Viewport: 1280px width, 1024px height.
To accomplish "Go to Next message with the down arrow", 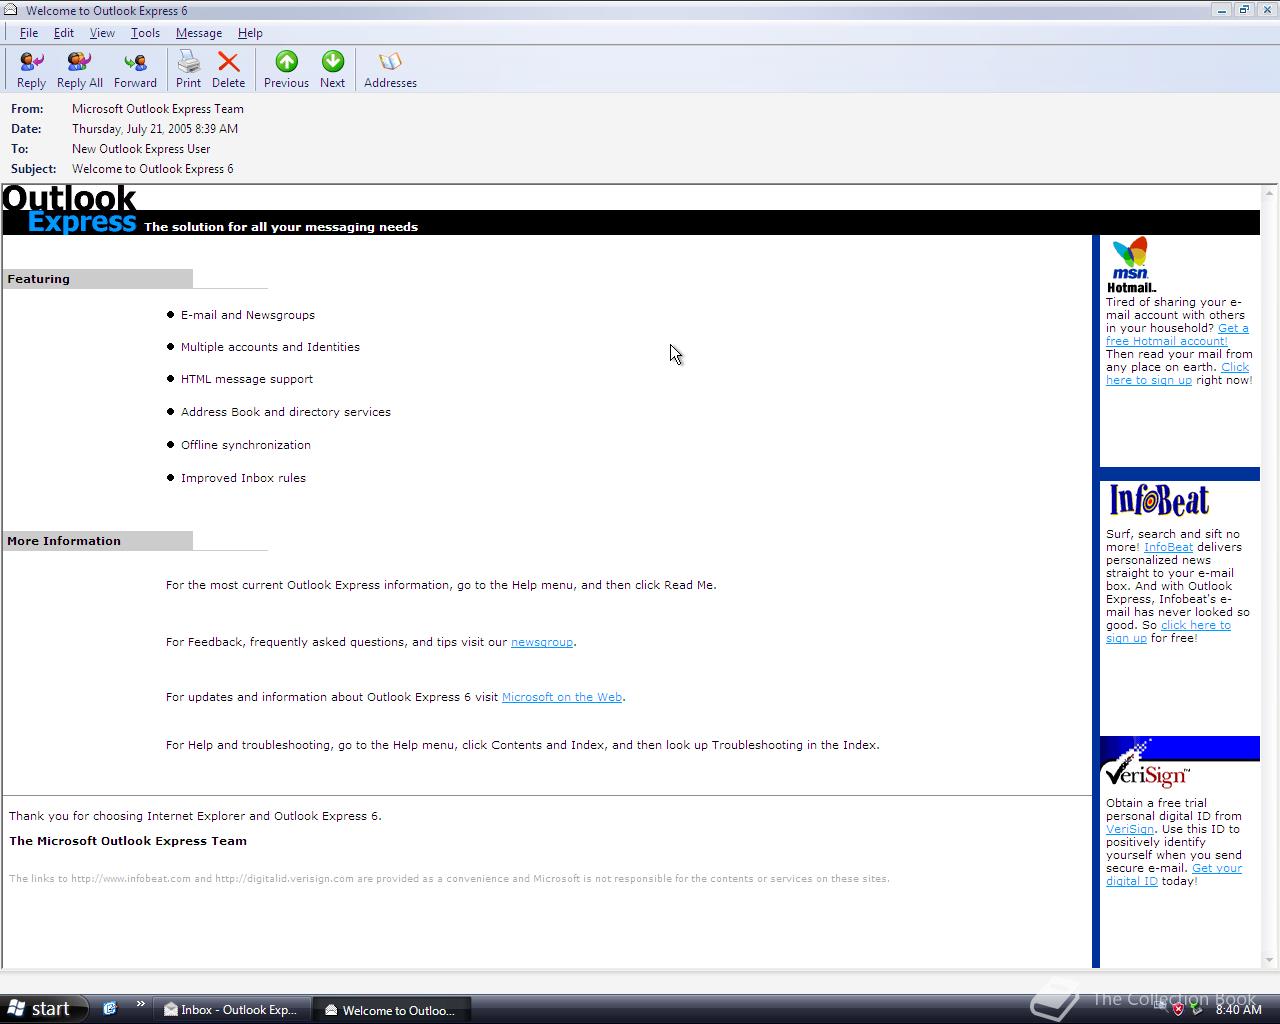I will point(332,71).
